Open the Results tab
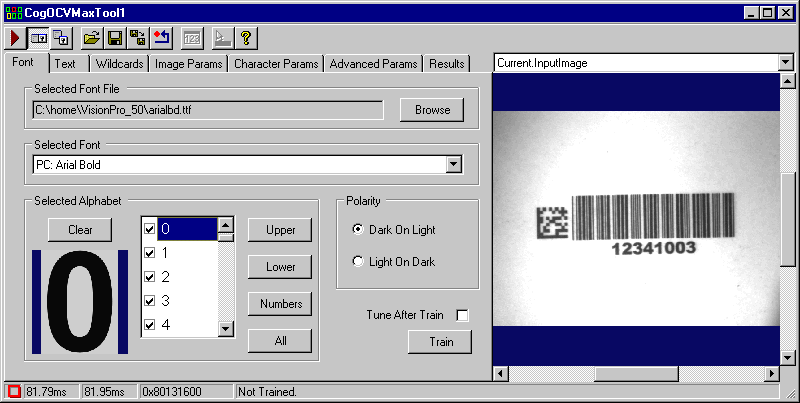The height and width of the screenshot is (403, 800). coord(446,64)
